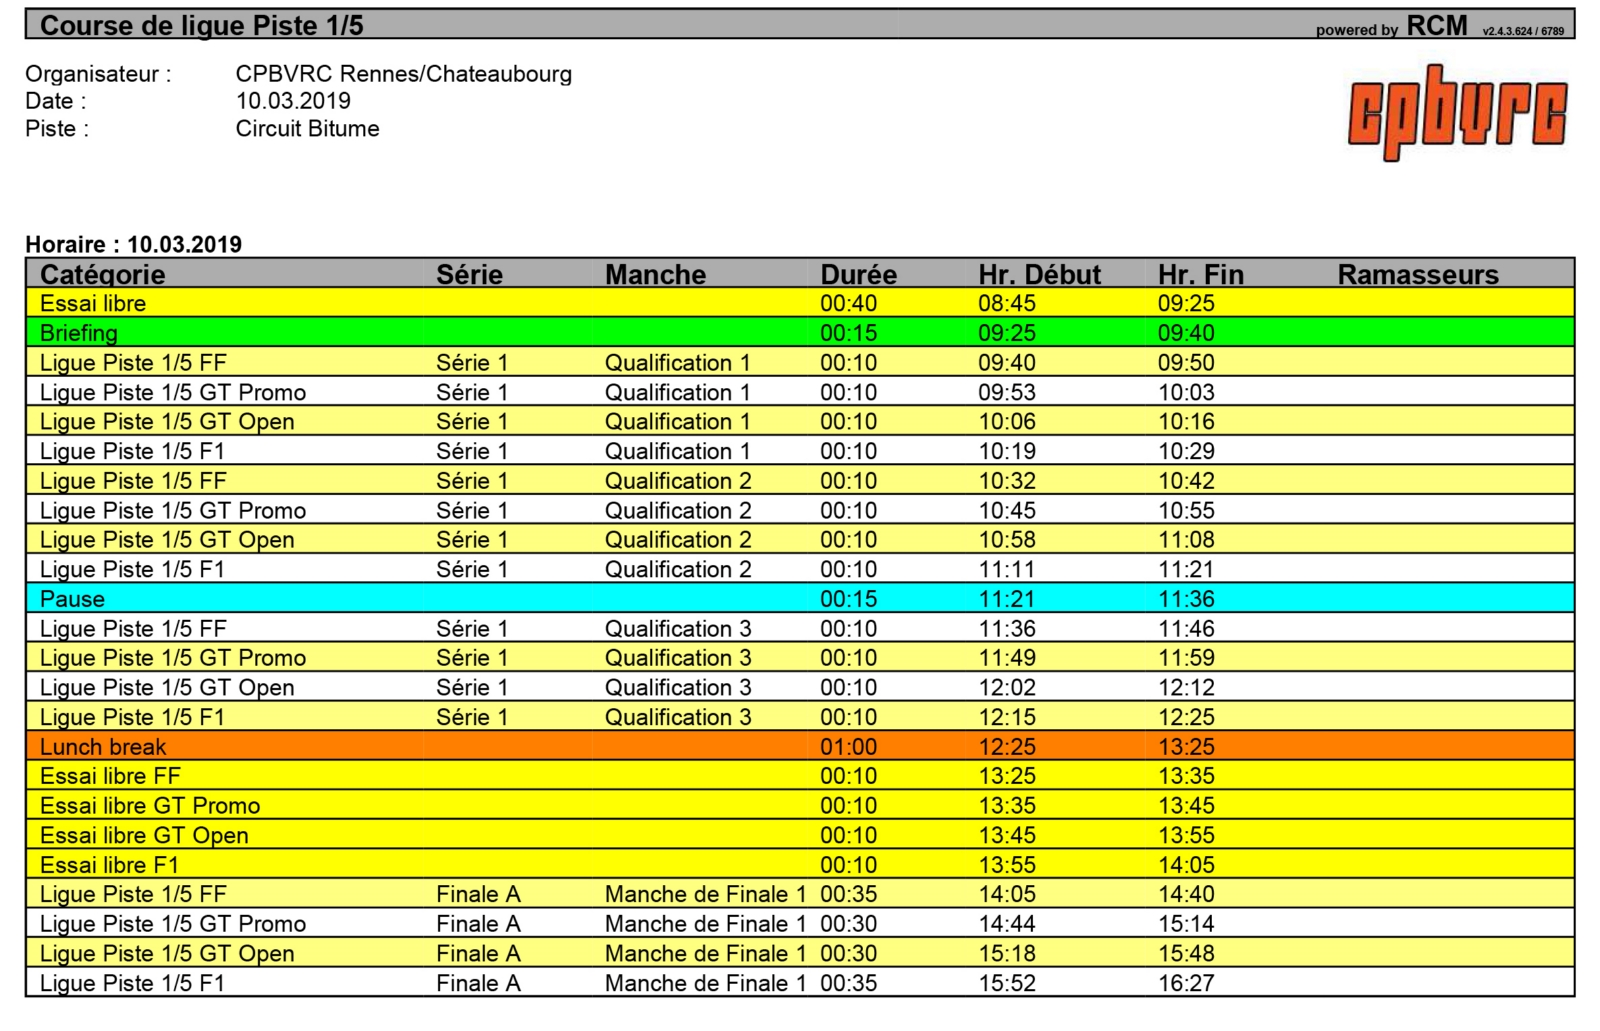
Task: Click the cyan Pause row label
Action: [72, 599]
